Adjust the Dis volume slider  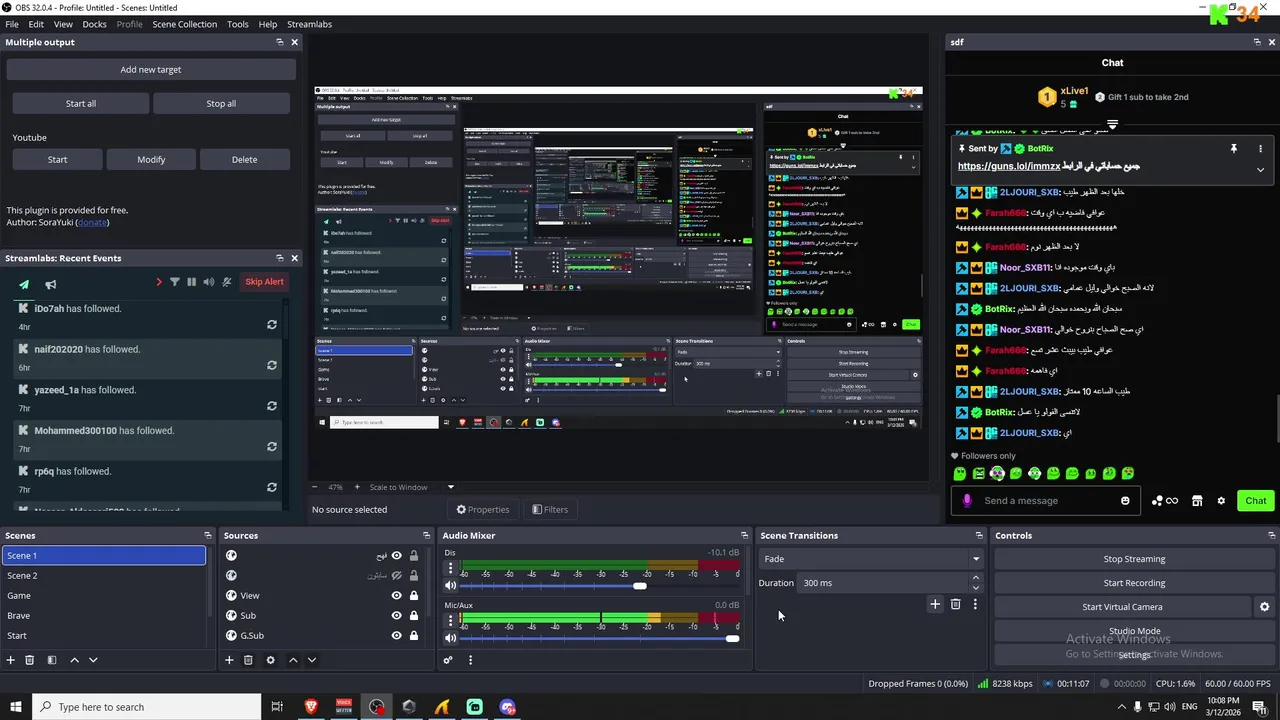(x=640, y=586)
